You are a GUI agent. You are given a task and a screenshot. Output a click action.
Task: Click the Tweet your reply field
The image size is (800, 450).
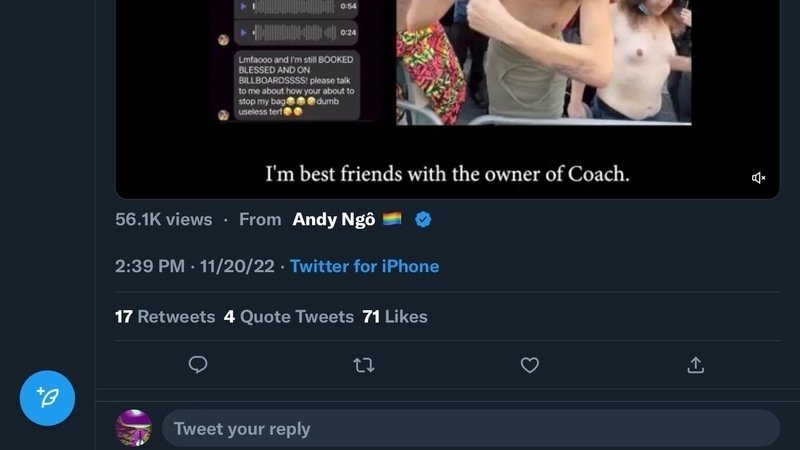pos(470,428)
